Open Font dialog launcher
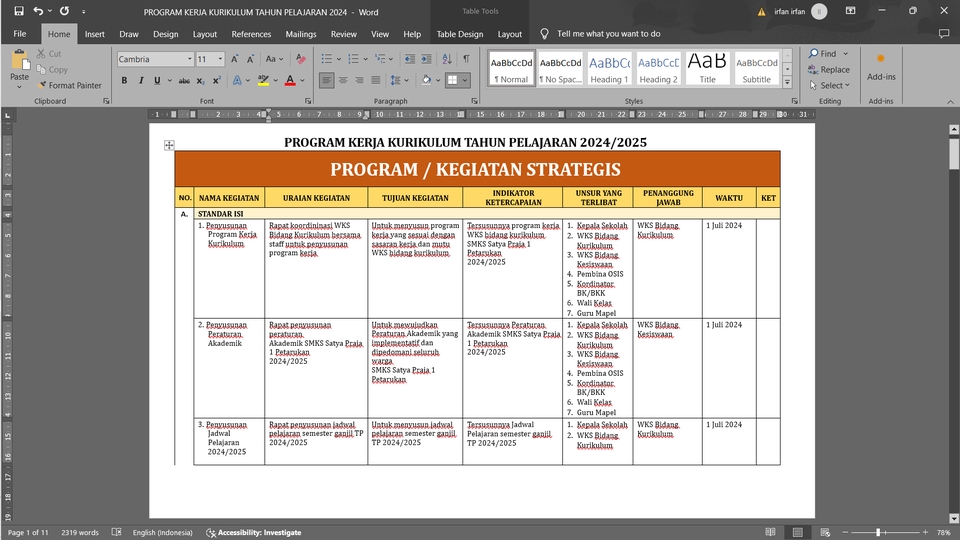 [x=308, y=101]
